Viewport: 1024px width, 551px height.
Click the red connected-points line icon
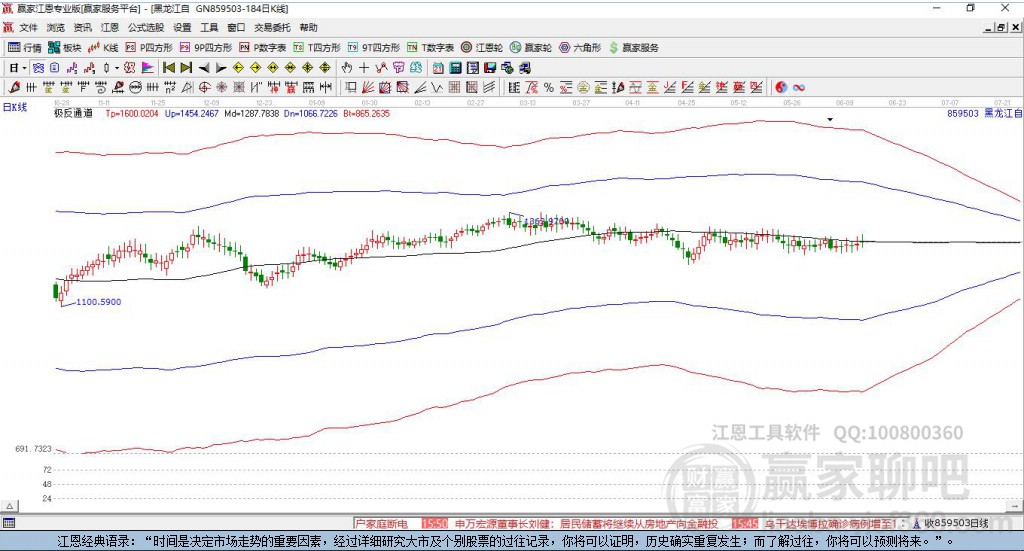(381, 68)
